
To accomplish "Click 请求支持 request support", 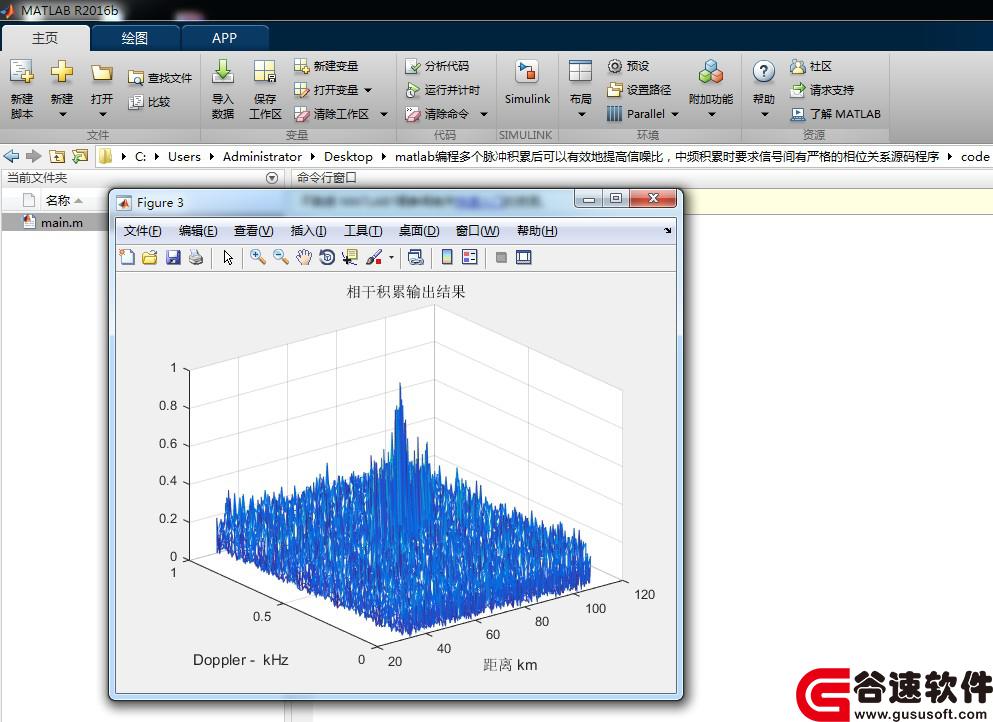I will (822, 90).
